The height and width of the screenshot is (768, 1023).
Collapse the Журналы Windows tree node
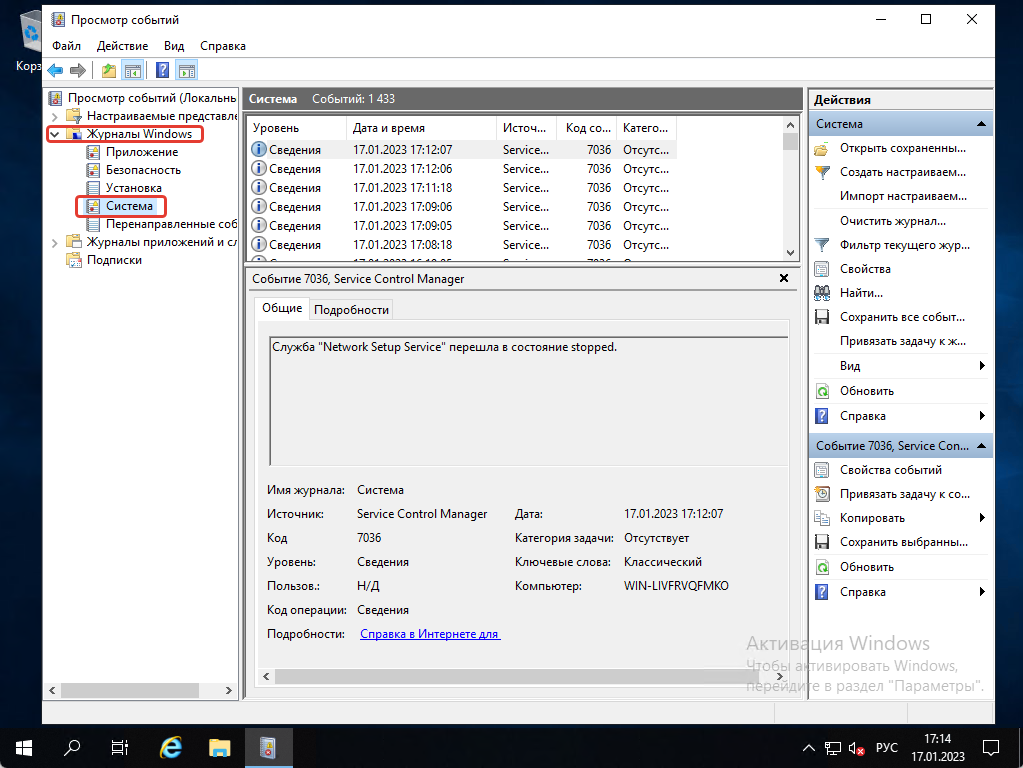[55, 134]
